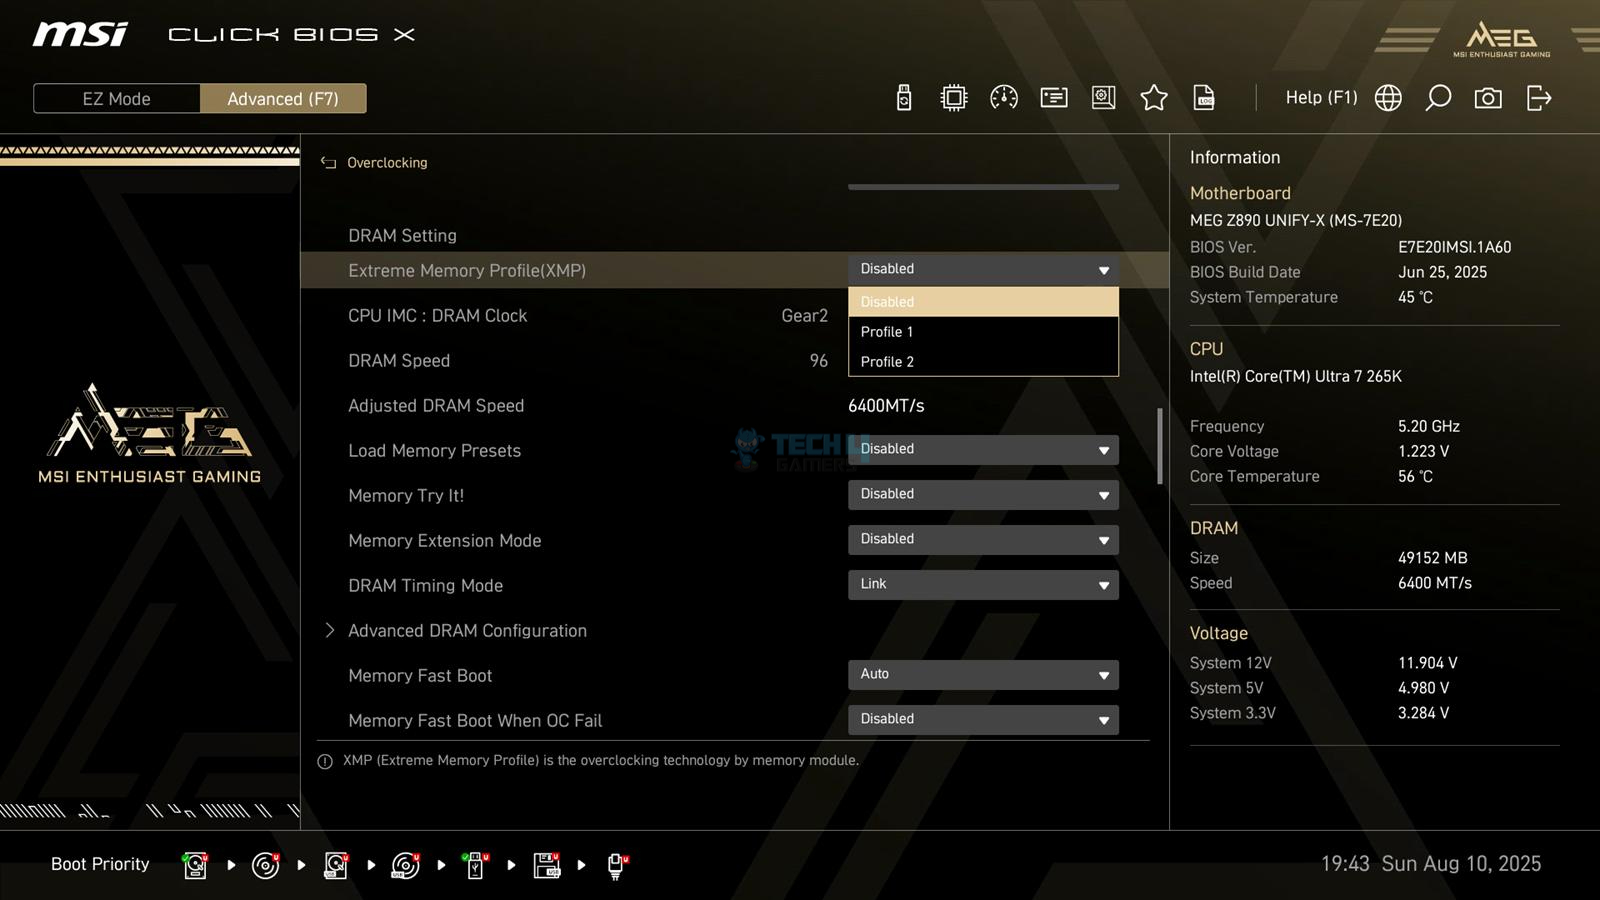The width and height of the screenshot is (1600, 900).
Task: Open the M-Flash USB BIOS update icon
Action: 904,98
